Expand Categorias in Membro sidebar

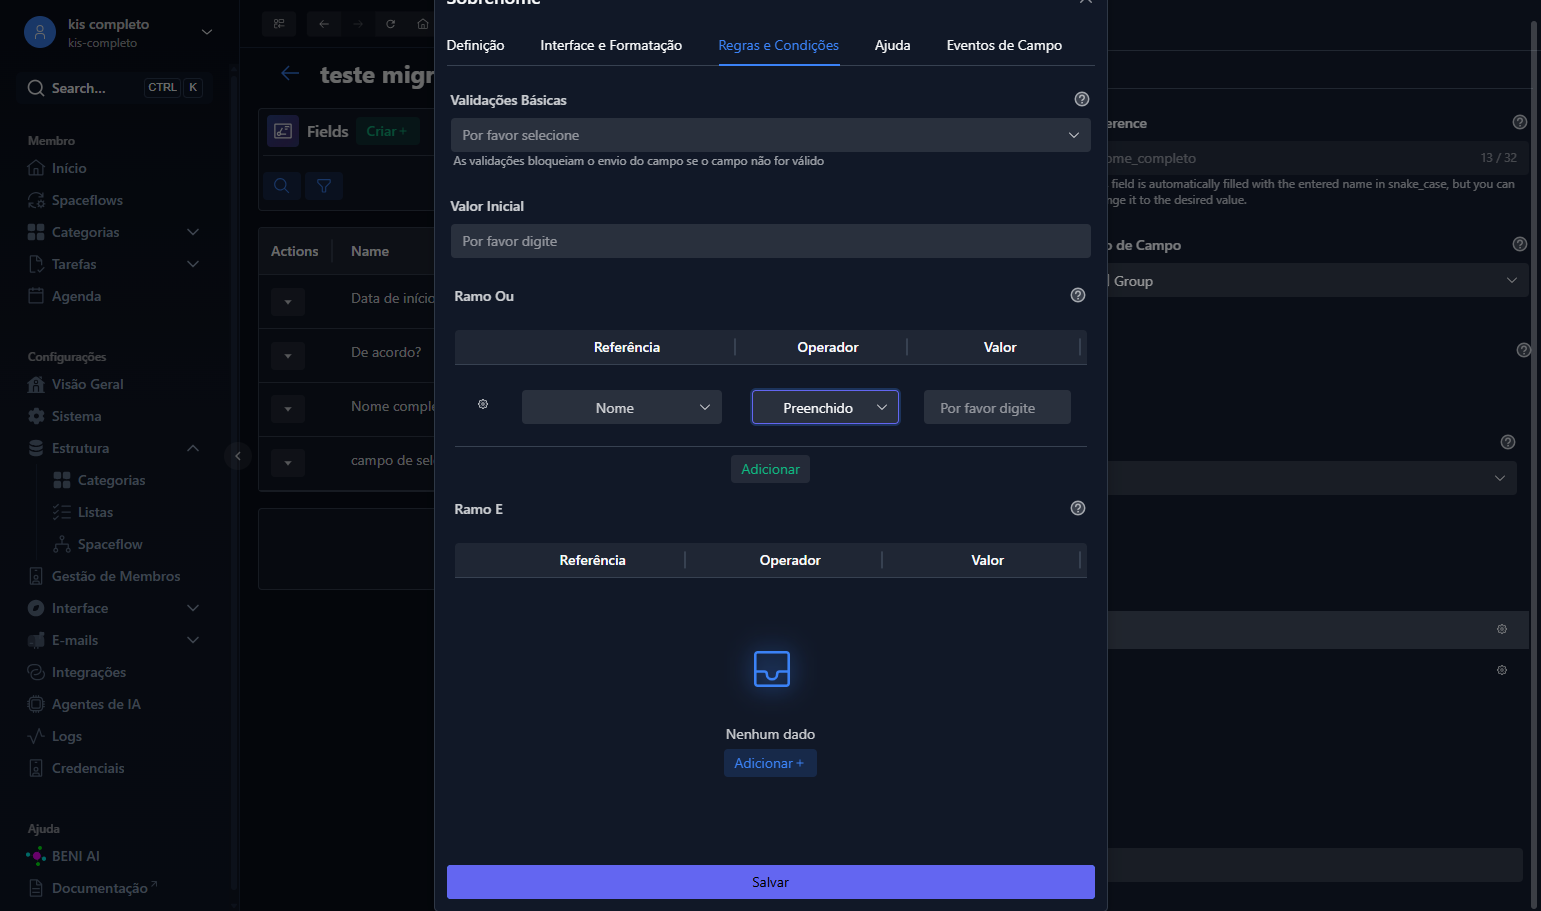click(x=193, y=232)
